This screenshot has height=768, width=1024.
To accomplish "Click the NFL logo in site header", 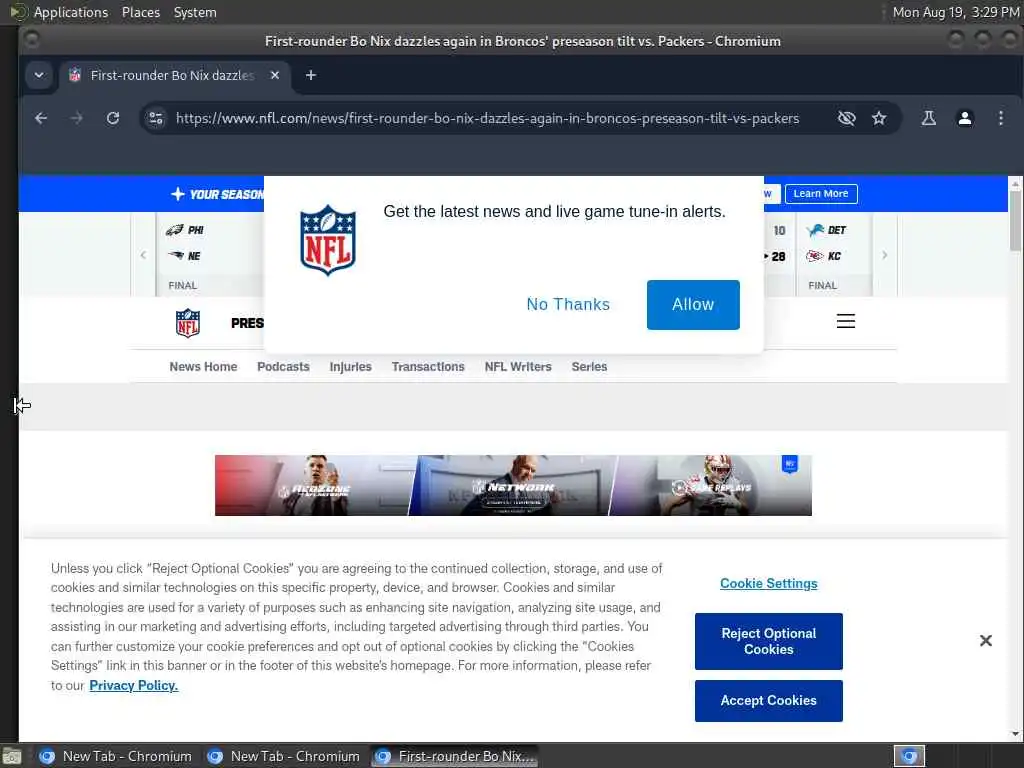I will 187,323.
